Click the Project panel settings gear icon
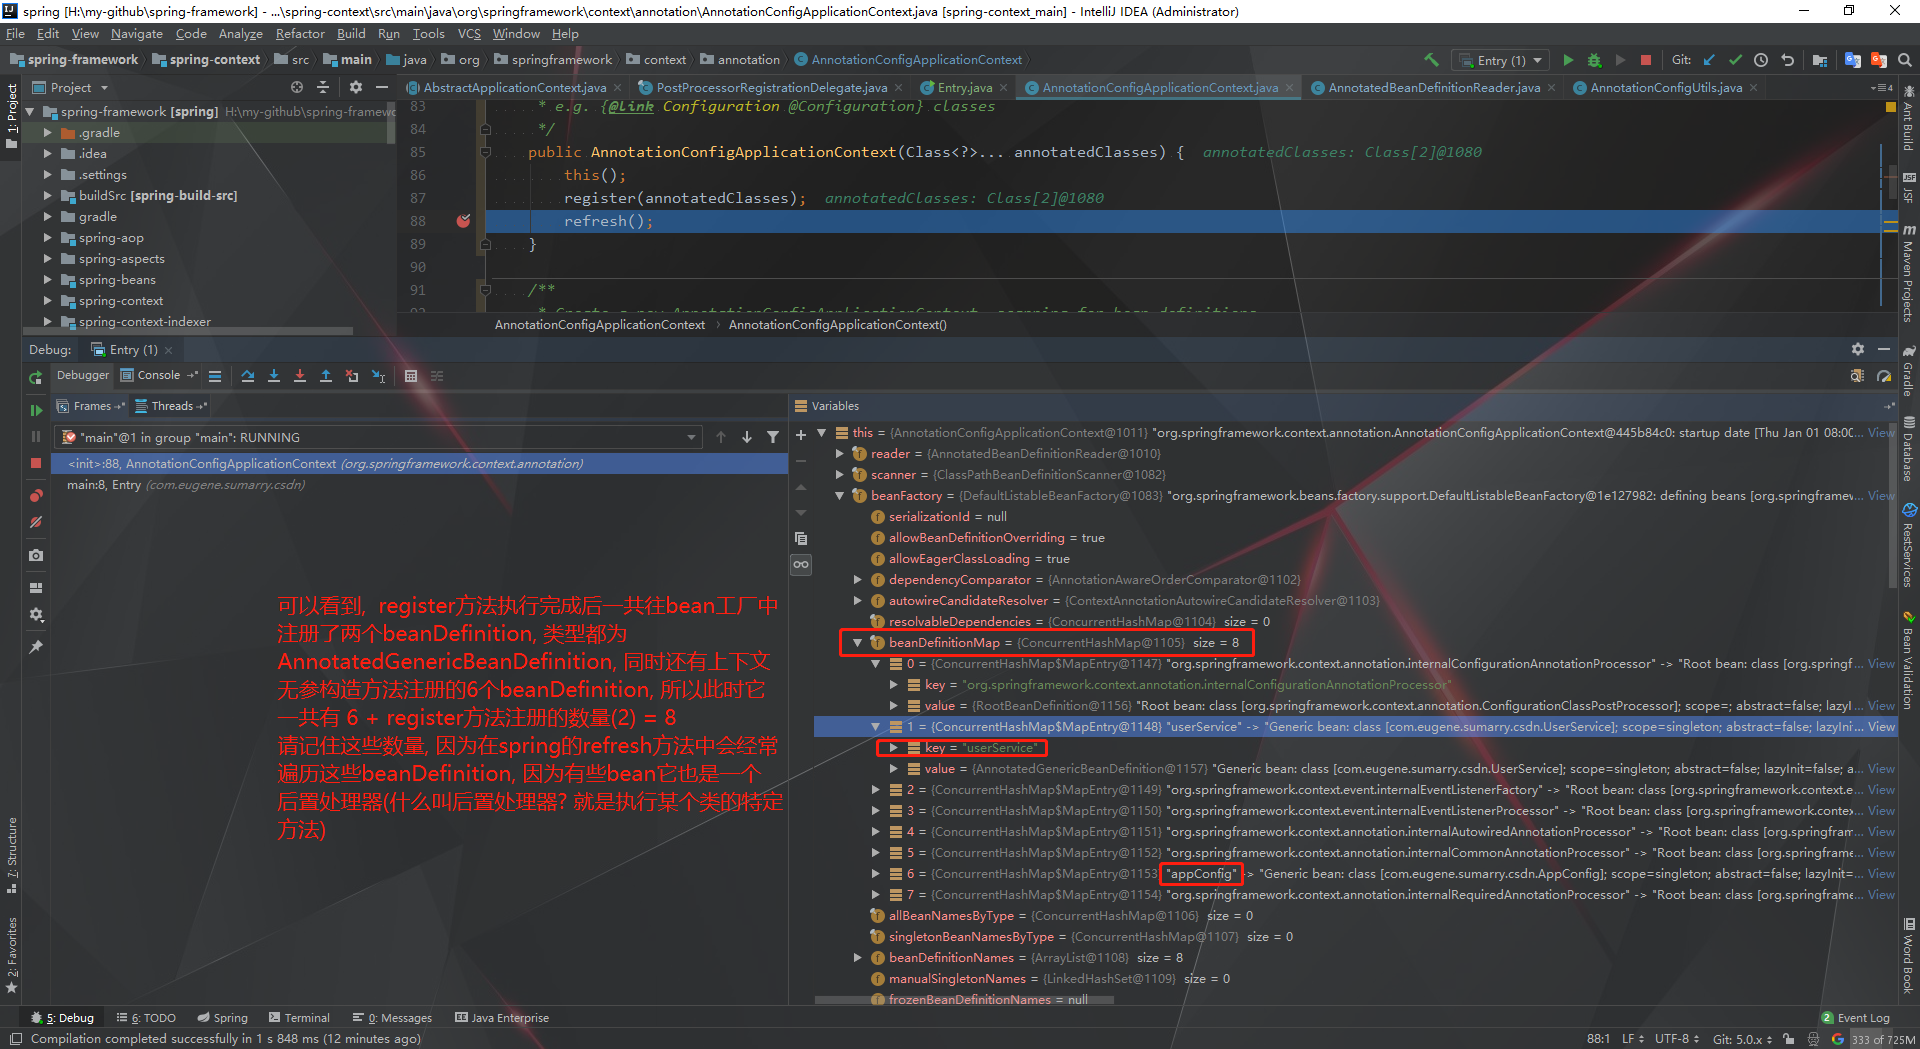 coord(356,88)
